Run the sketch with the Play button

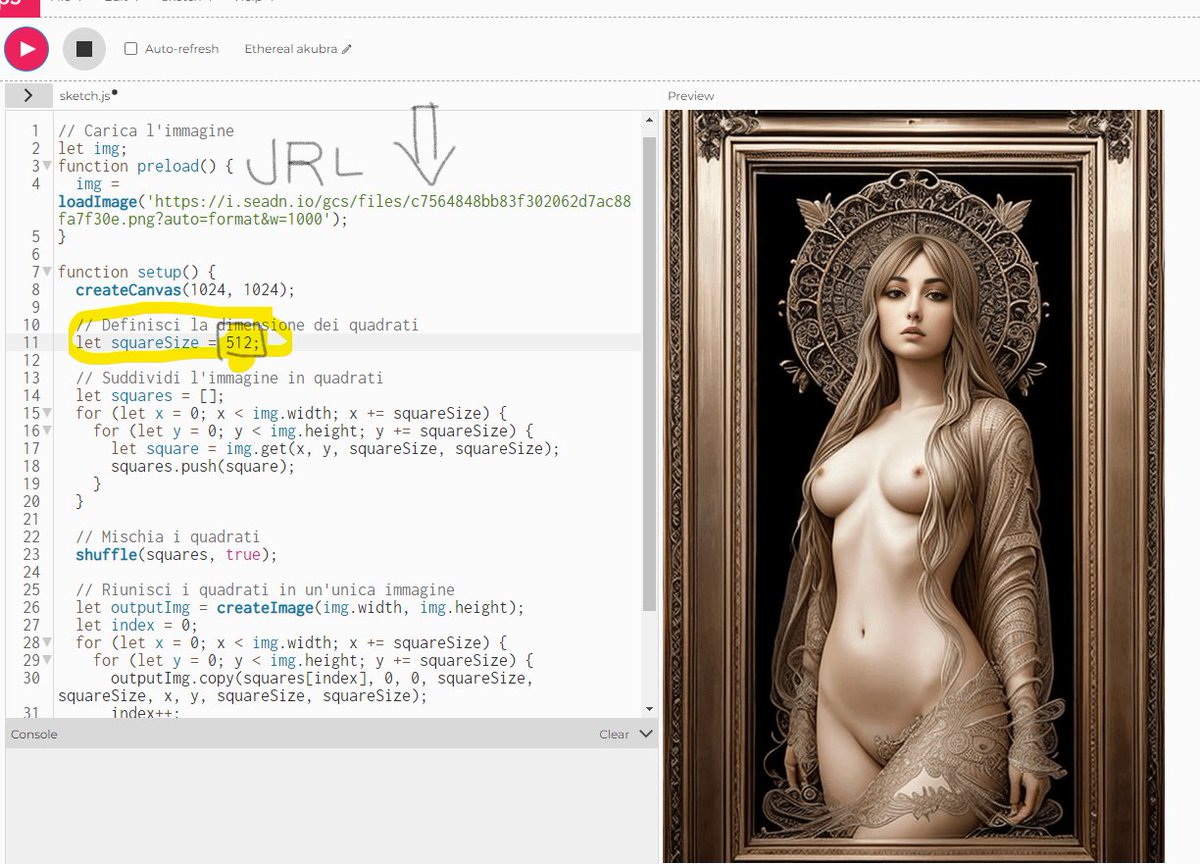[x=26, y=48]
